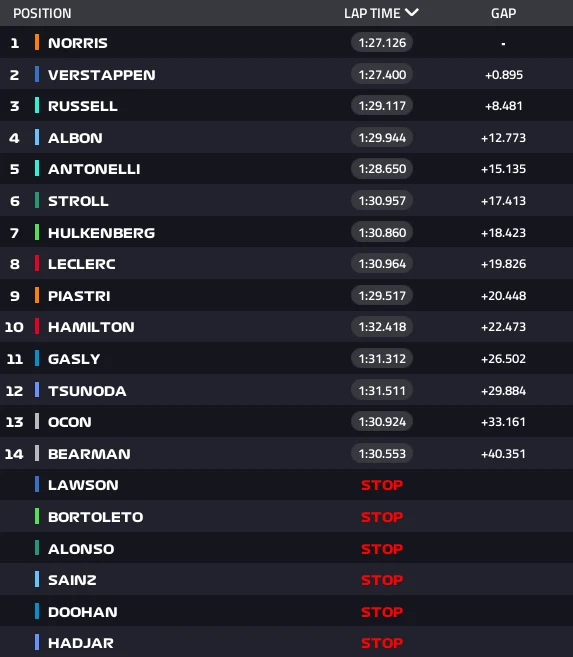Select the green team bar next to STROLL

click(x=37, y=200)
